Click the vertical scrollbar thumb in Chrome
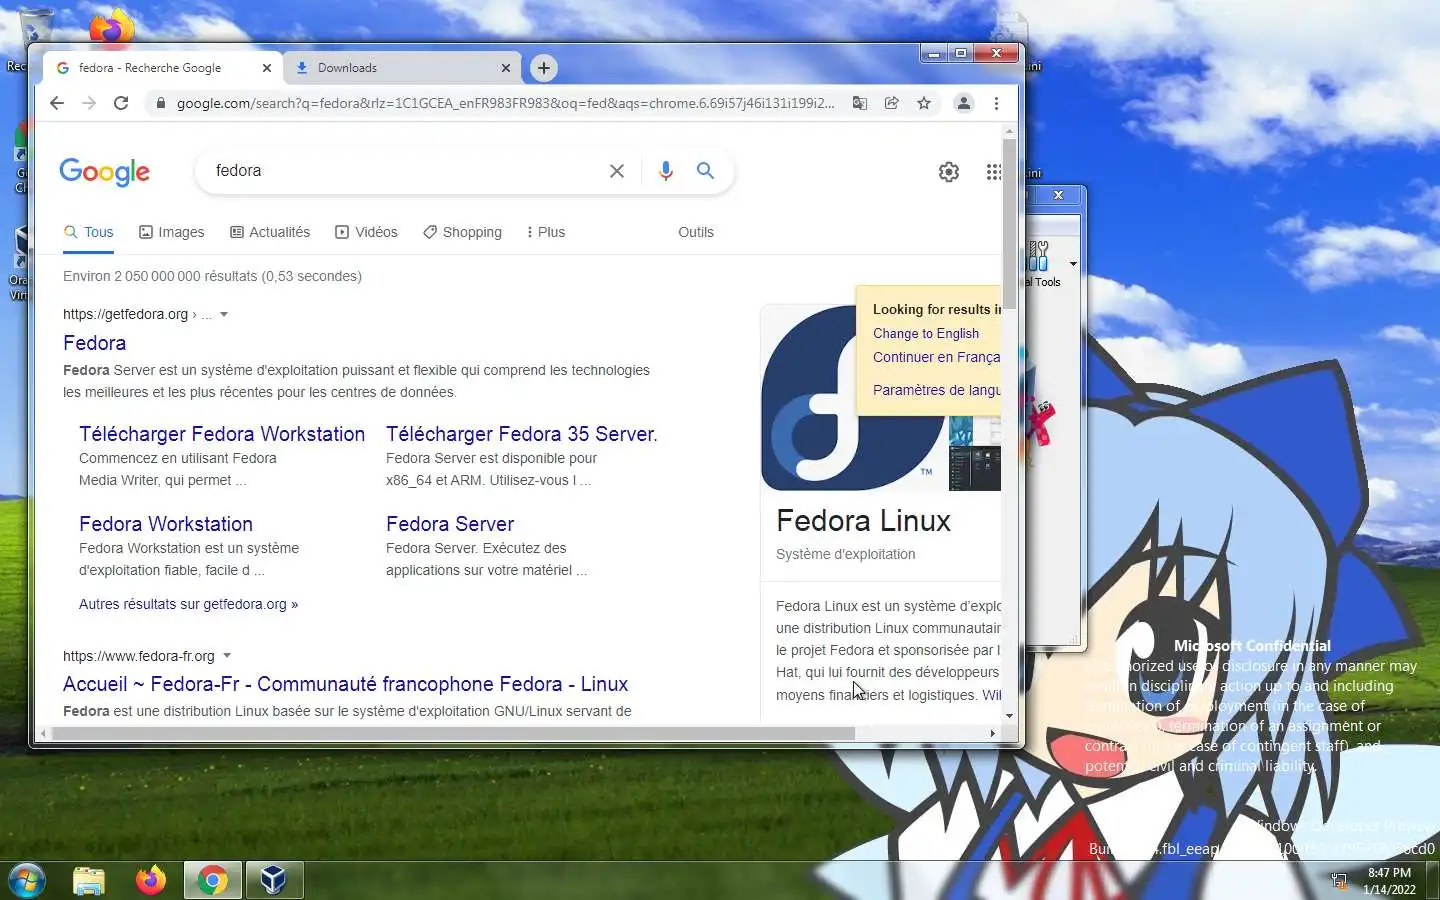Viewport: 1440px width, 900px height. [x=1009, y=224]
